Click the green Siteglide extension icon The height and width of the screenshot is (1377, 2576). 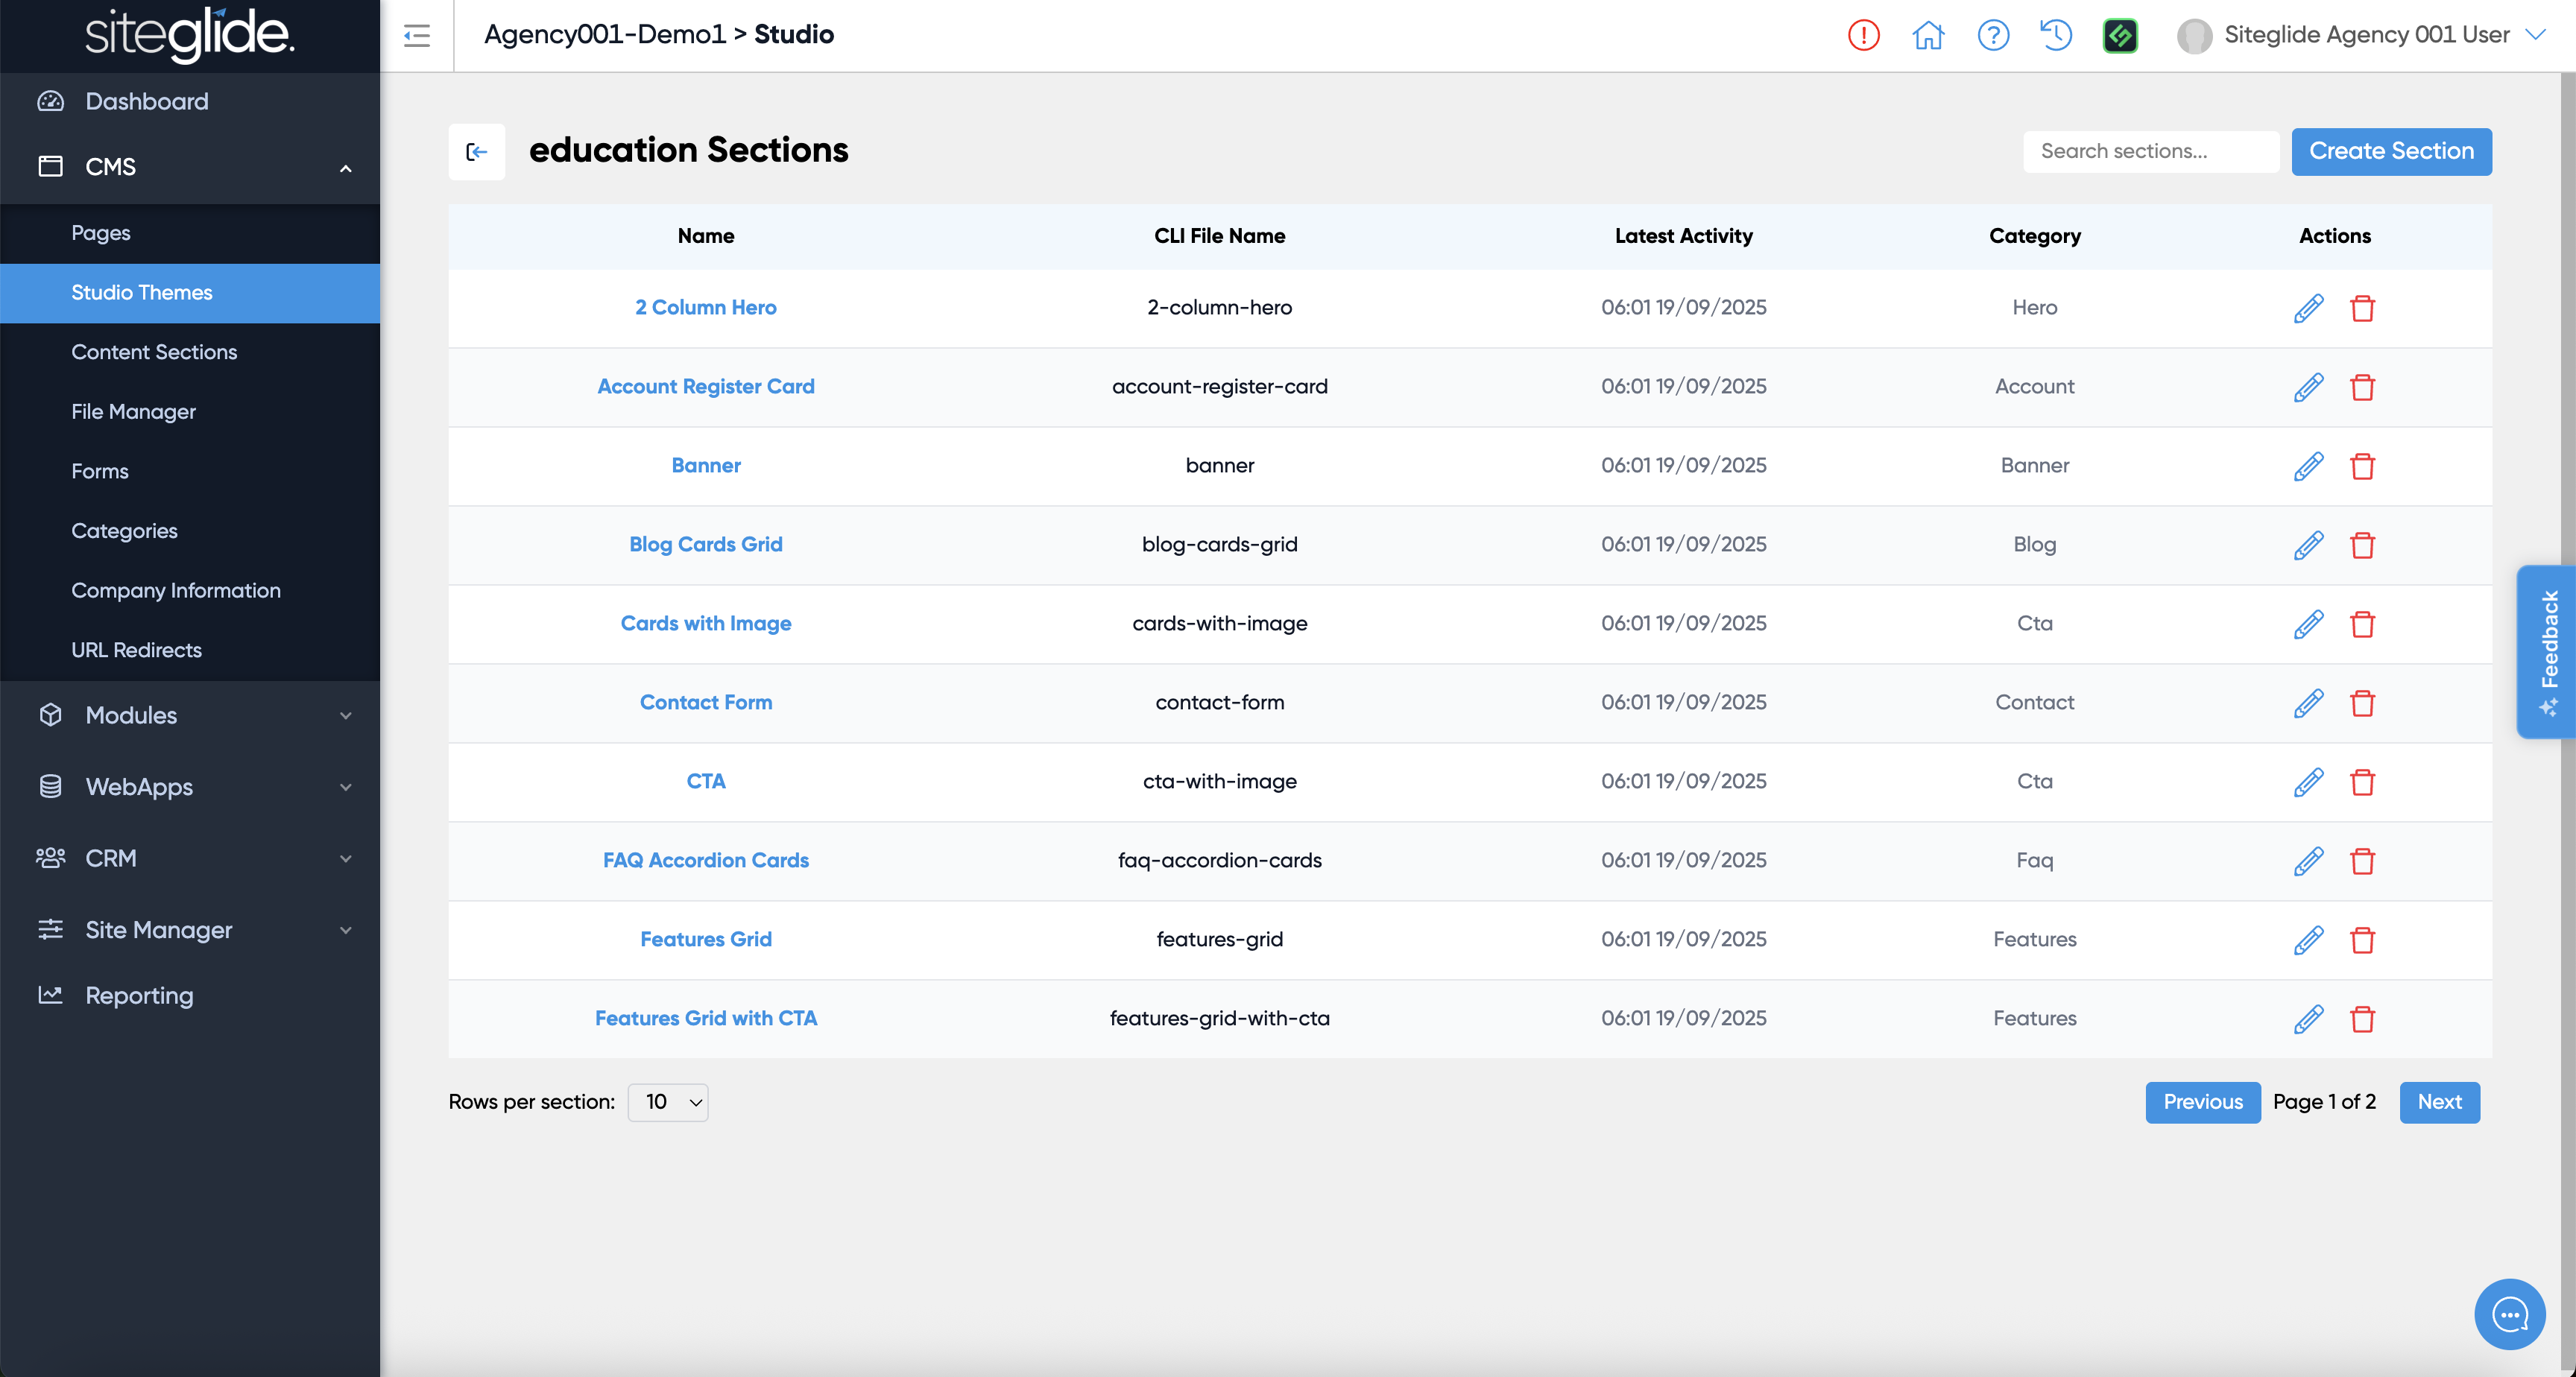click(x=2120, y=35)
